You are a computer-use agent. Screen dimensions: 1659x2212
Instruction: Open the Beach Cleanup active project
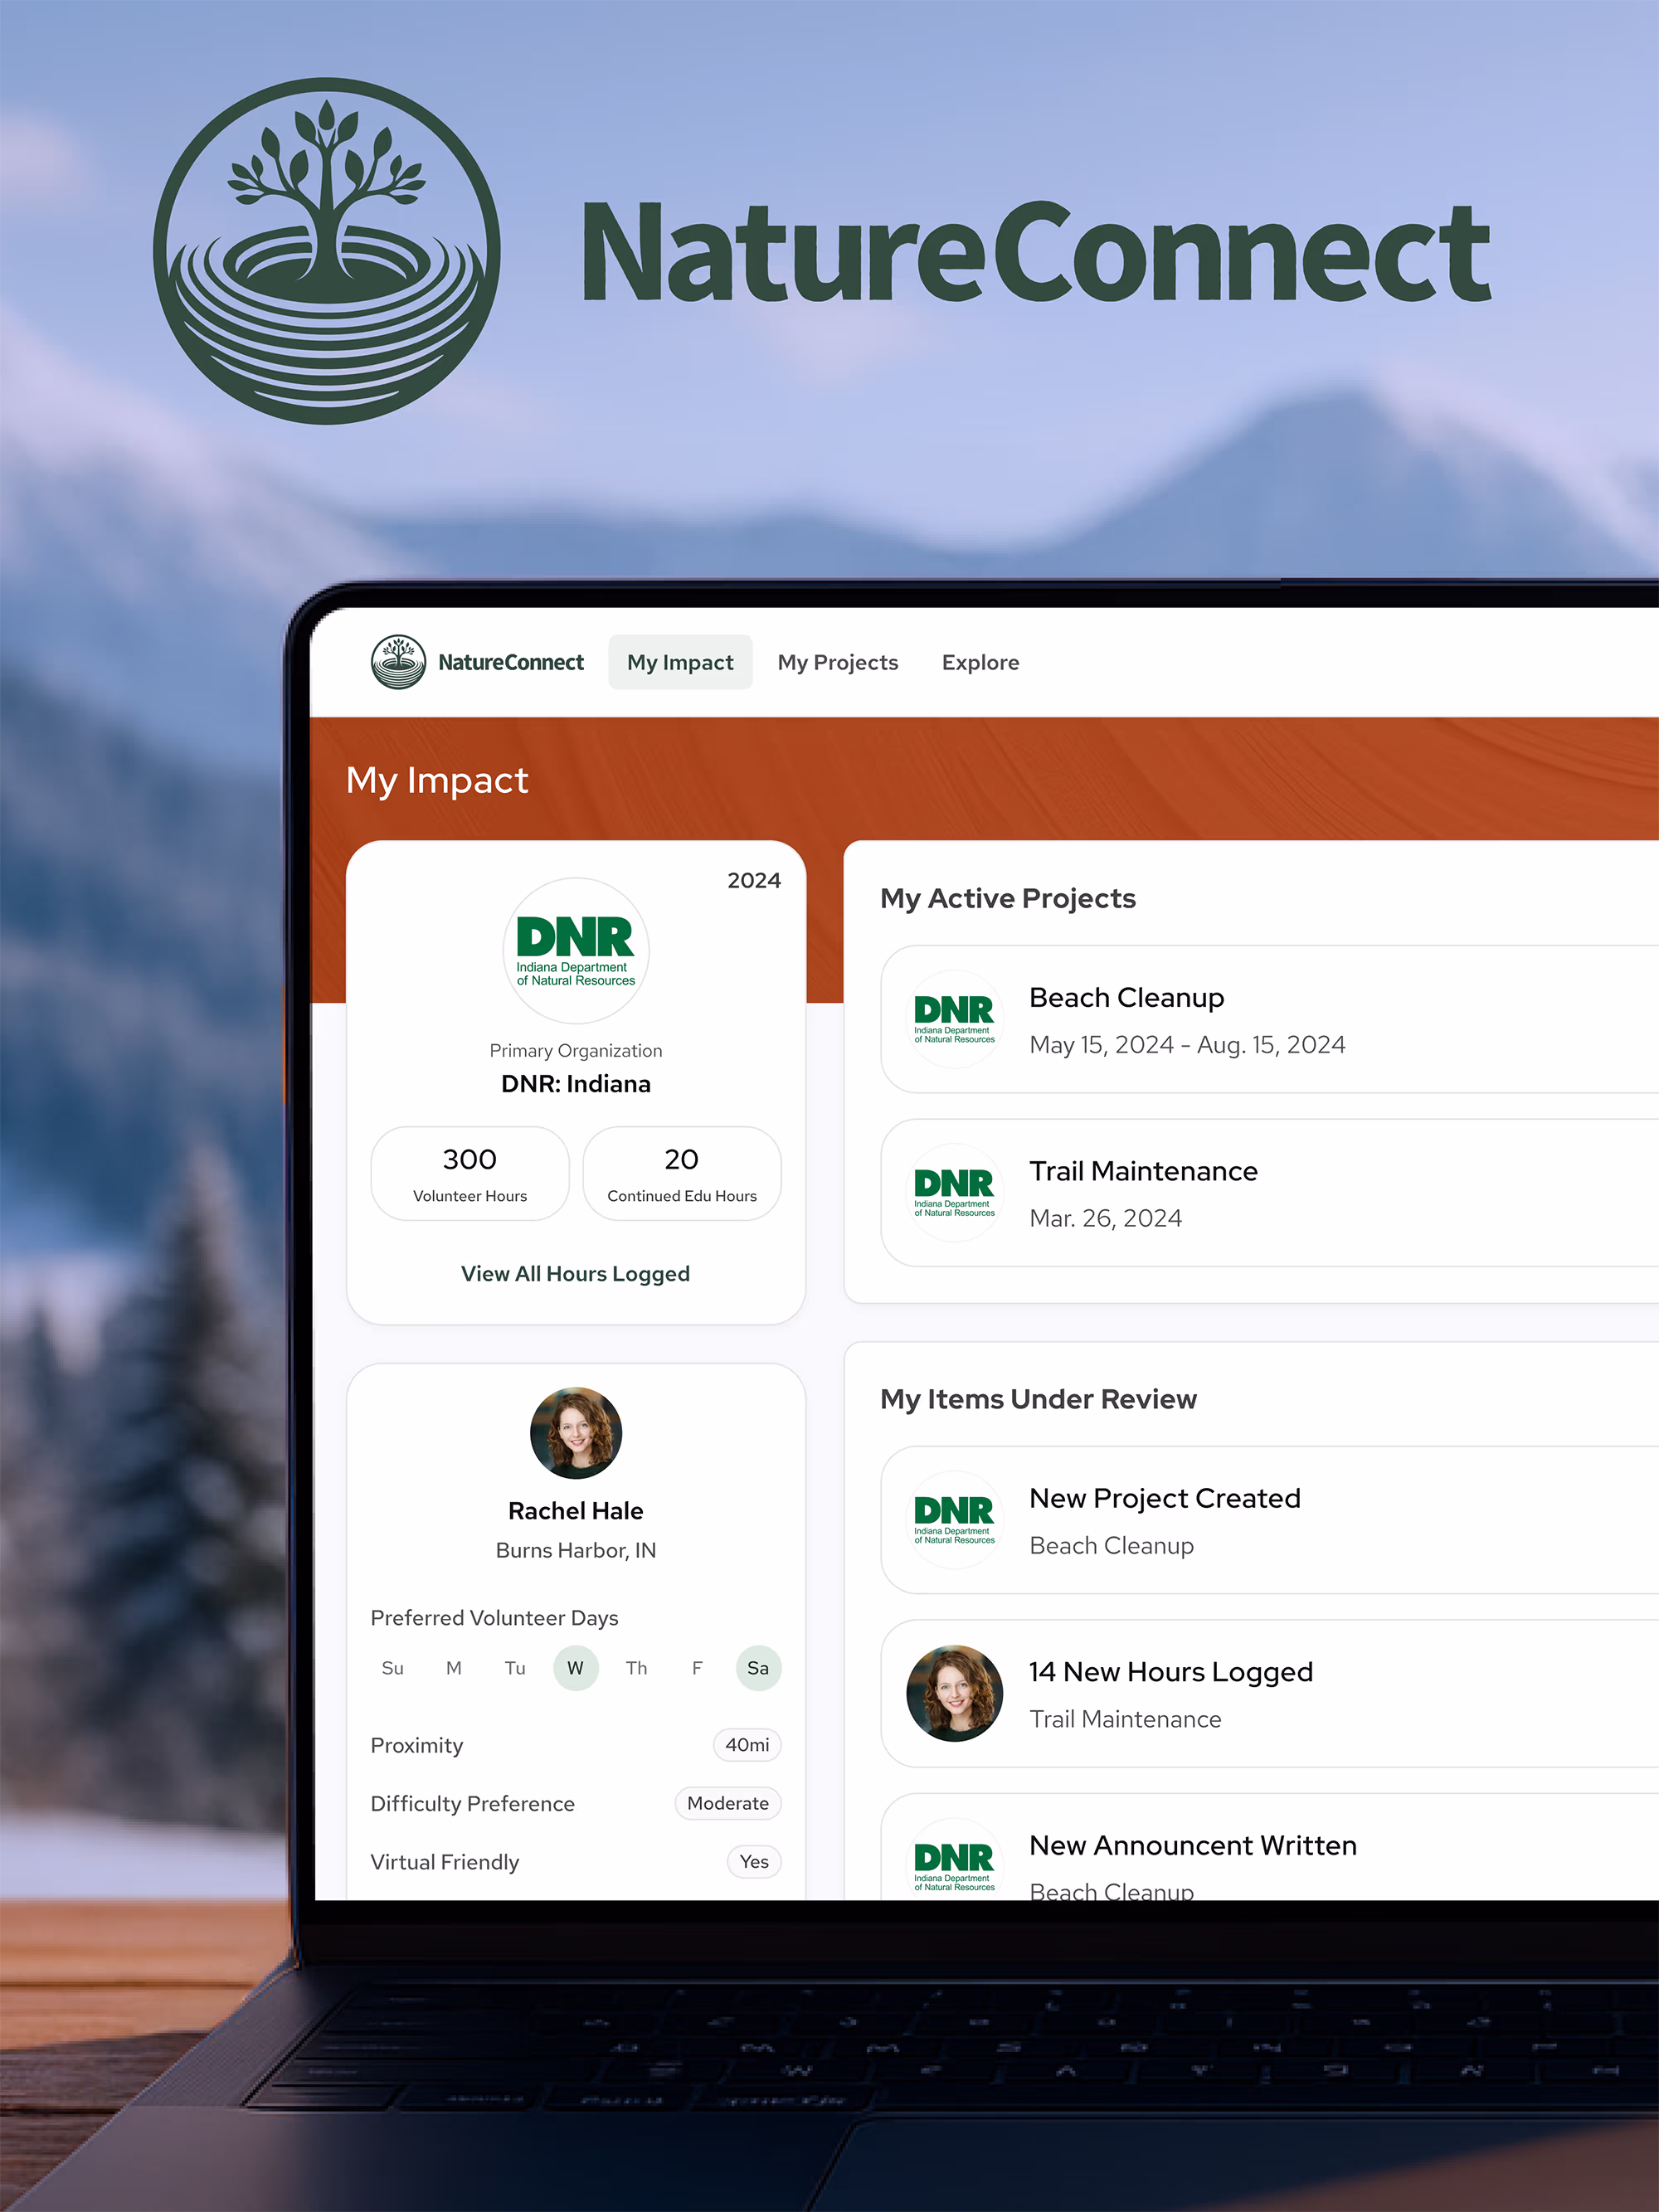click(x=1269, y=1019)
